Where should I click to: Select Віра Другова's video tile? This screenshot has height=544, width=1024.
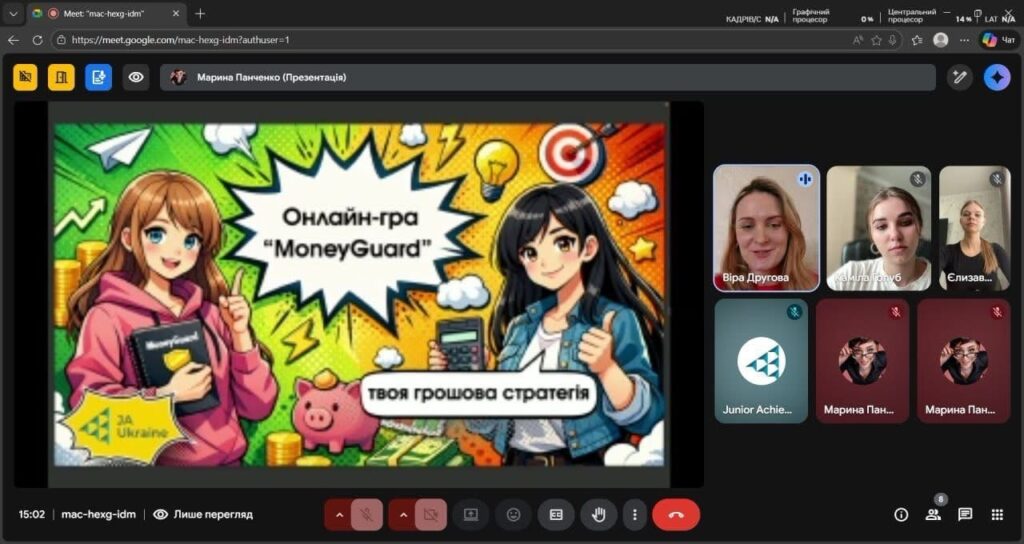pyautogui.click(x=766, y=228)
